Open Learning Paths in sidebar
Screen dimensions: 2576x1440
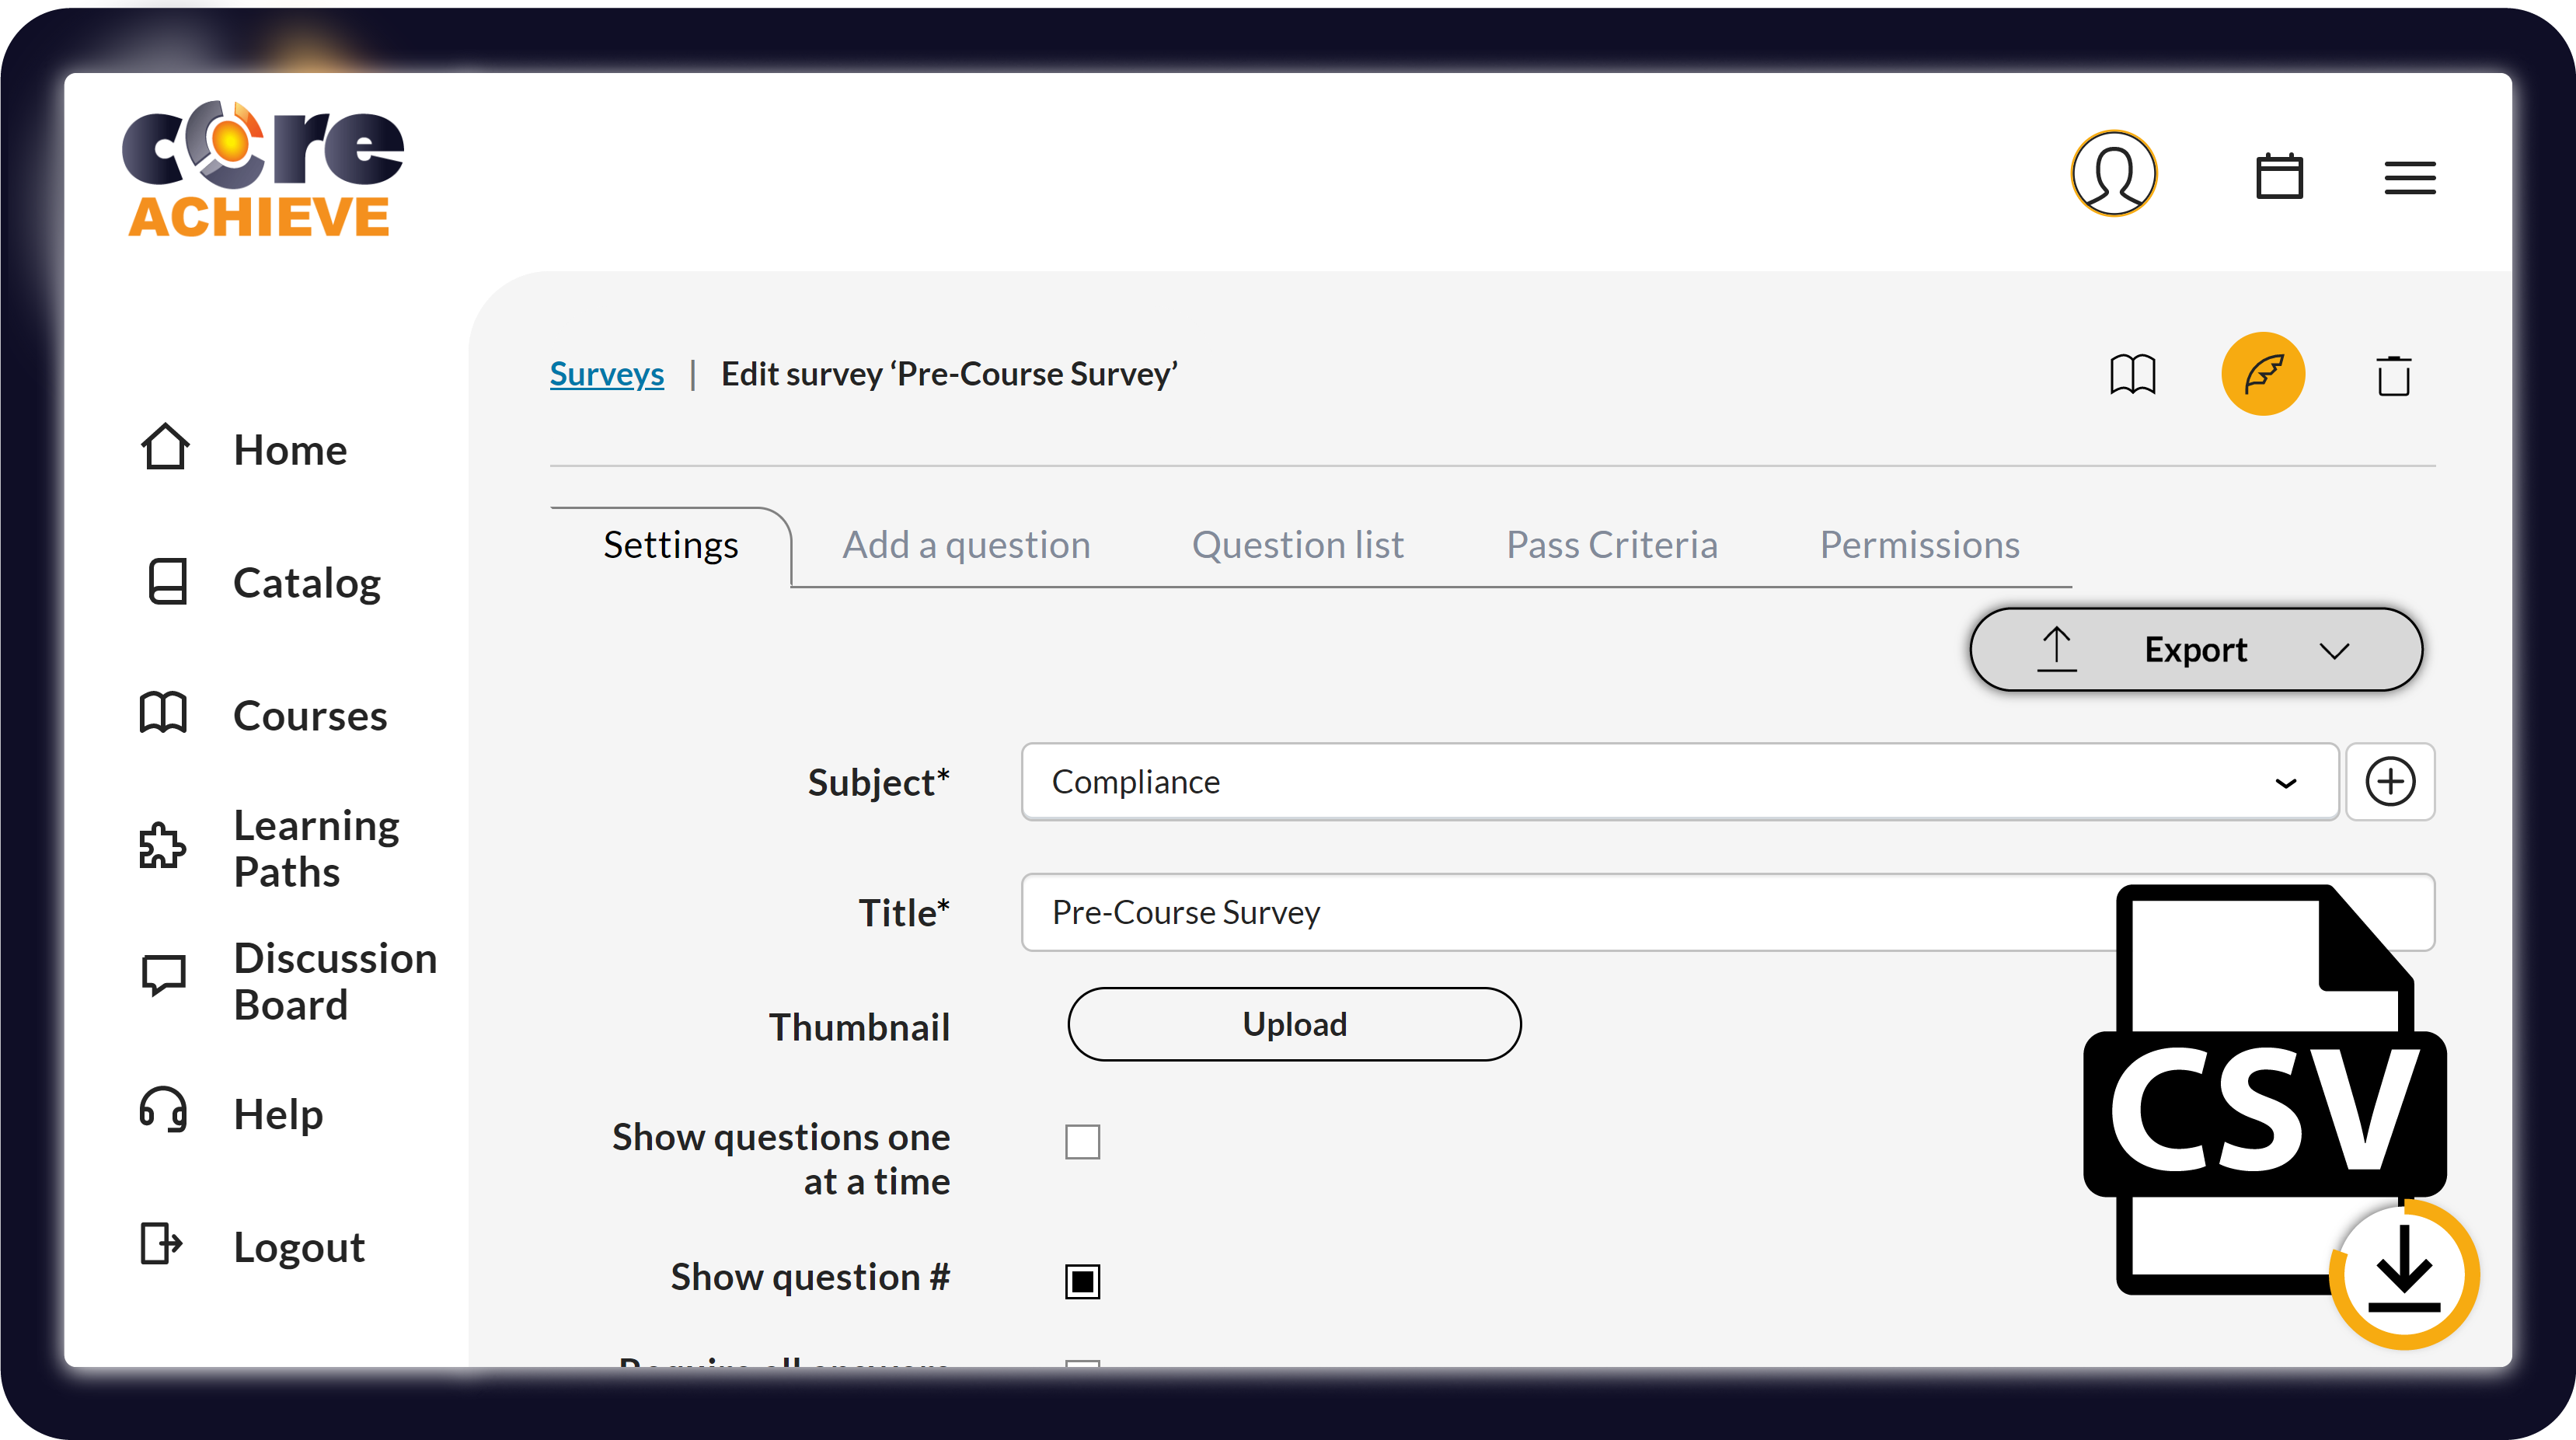coord(316,848)
